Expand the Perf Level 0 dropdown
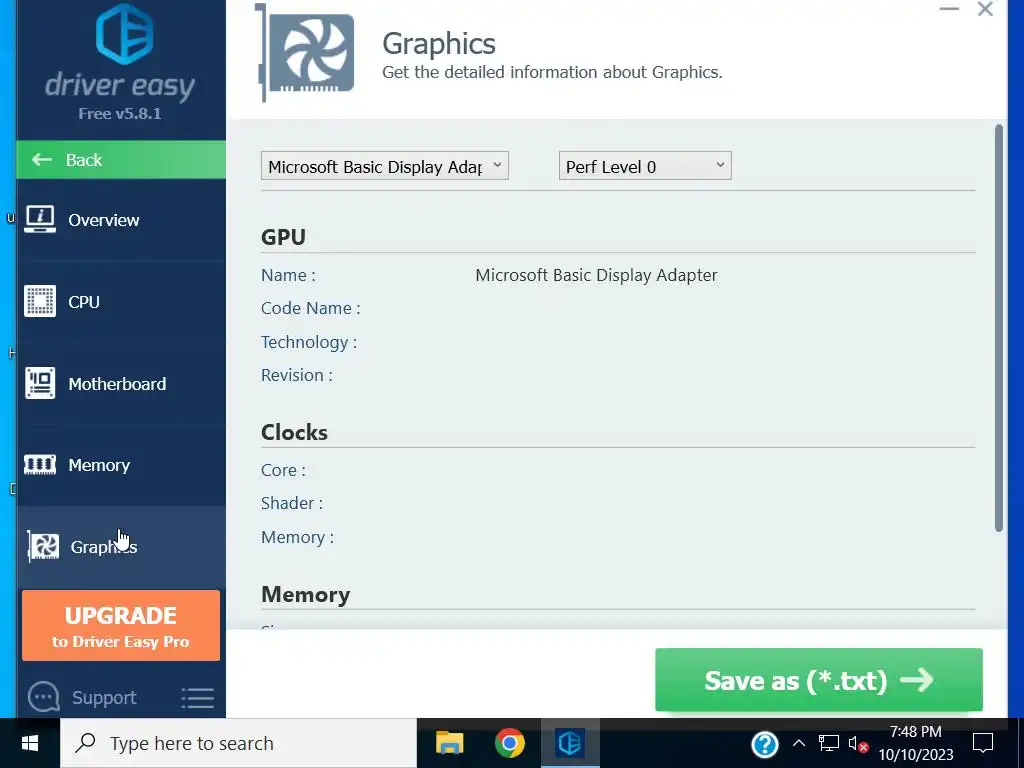The image size is (1024, 768). pos(645,166)
